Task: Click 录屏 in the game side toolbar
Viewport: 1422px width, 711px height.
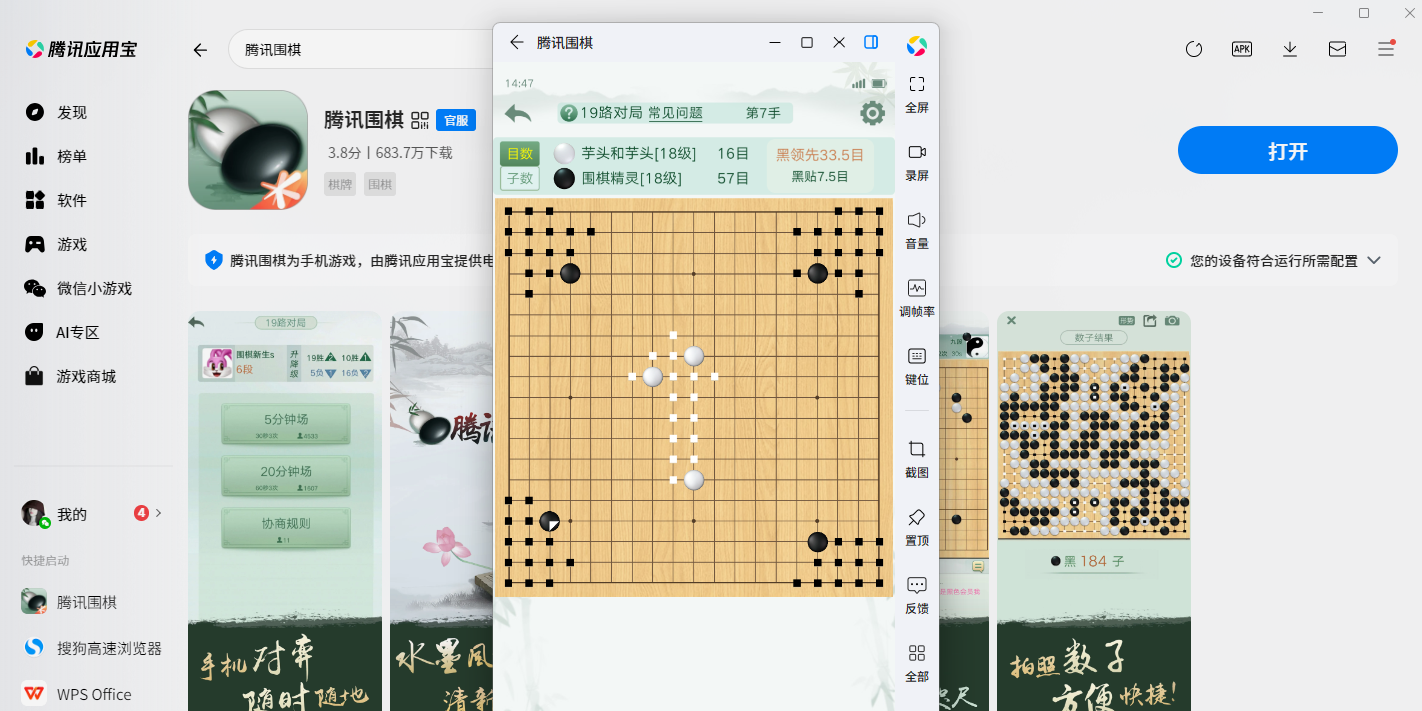Action: coord(917,161)
